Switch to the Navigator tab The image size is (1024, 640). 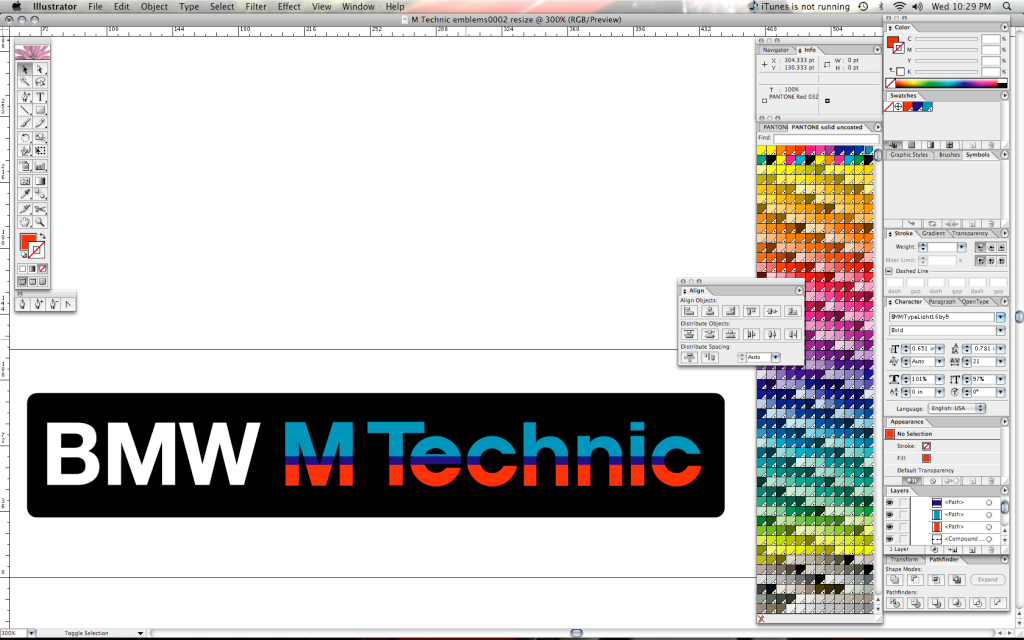[775, 50]
